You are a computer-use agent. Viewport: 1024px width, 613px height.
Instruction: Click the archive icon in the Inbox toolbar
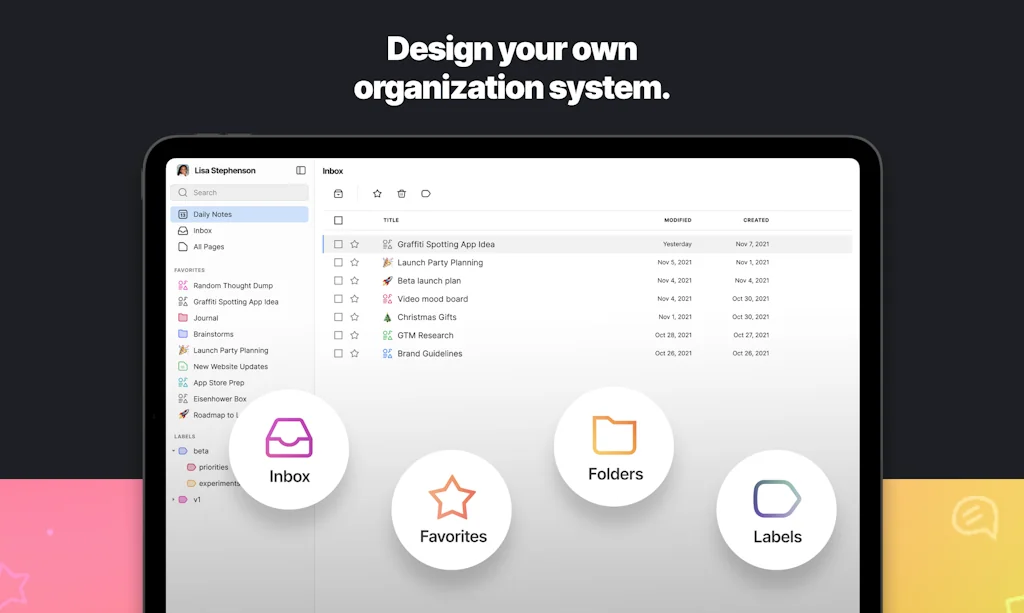tap(338, 194)
